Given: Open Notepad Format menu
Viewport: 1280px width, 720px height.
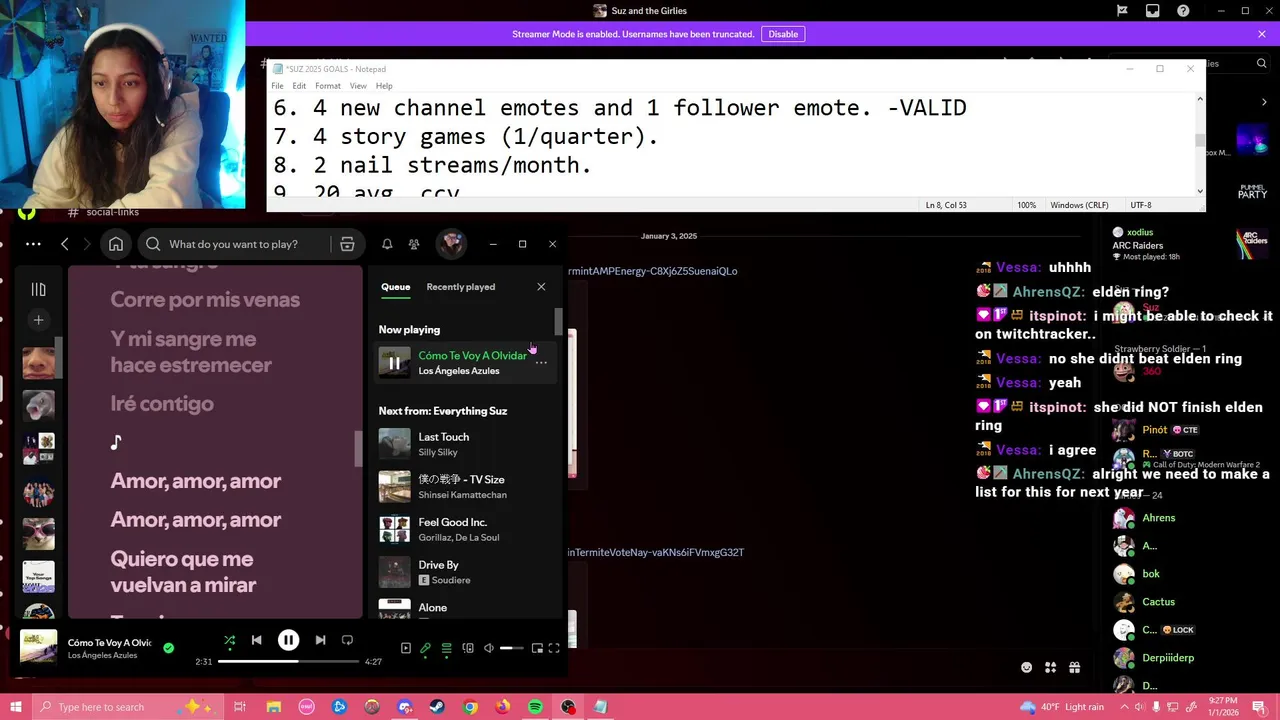Looking at the screenshot, I should 328,86.
